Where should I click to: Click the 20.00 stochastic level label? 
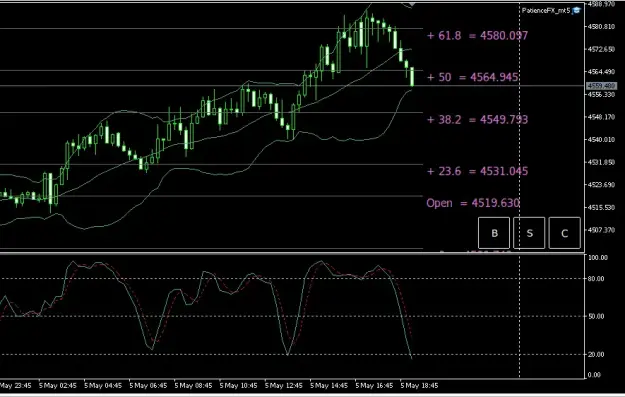(x=596, y=354)
